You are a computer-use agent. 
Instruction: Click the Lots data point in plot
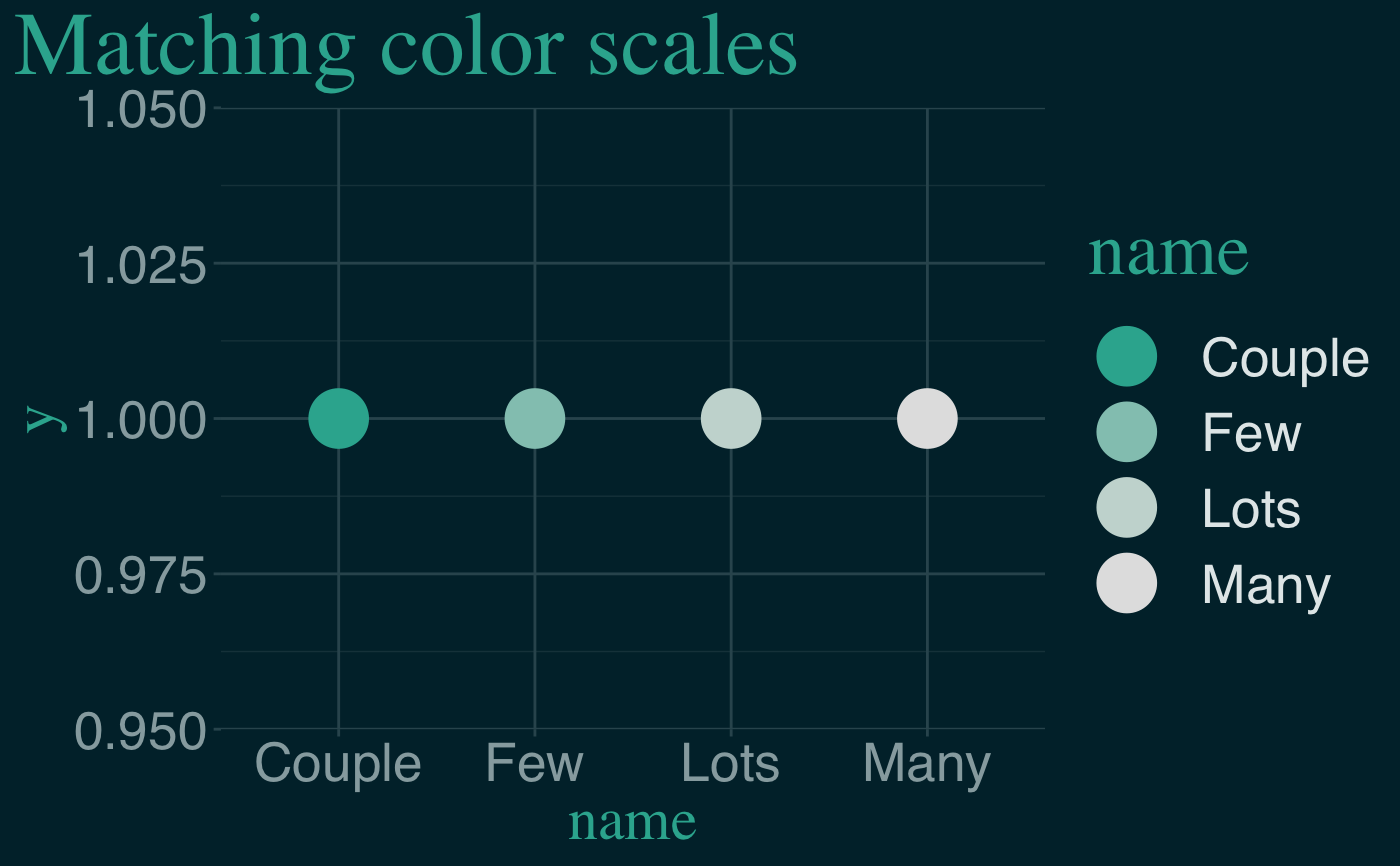731,418
